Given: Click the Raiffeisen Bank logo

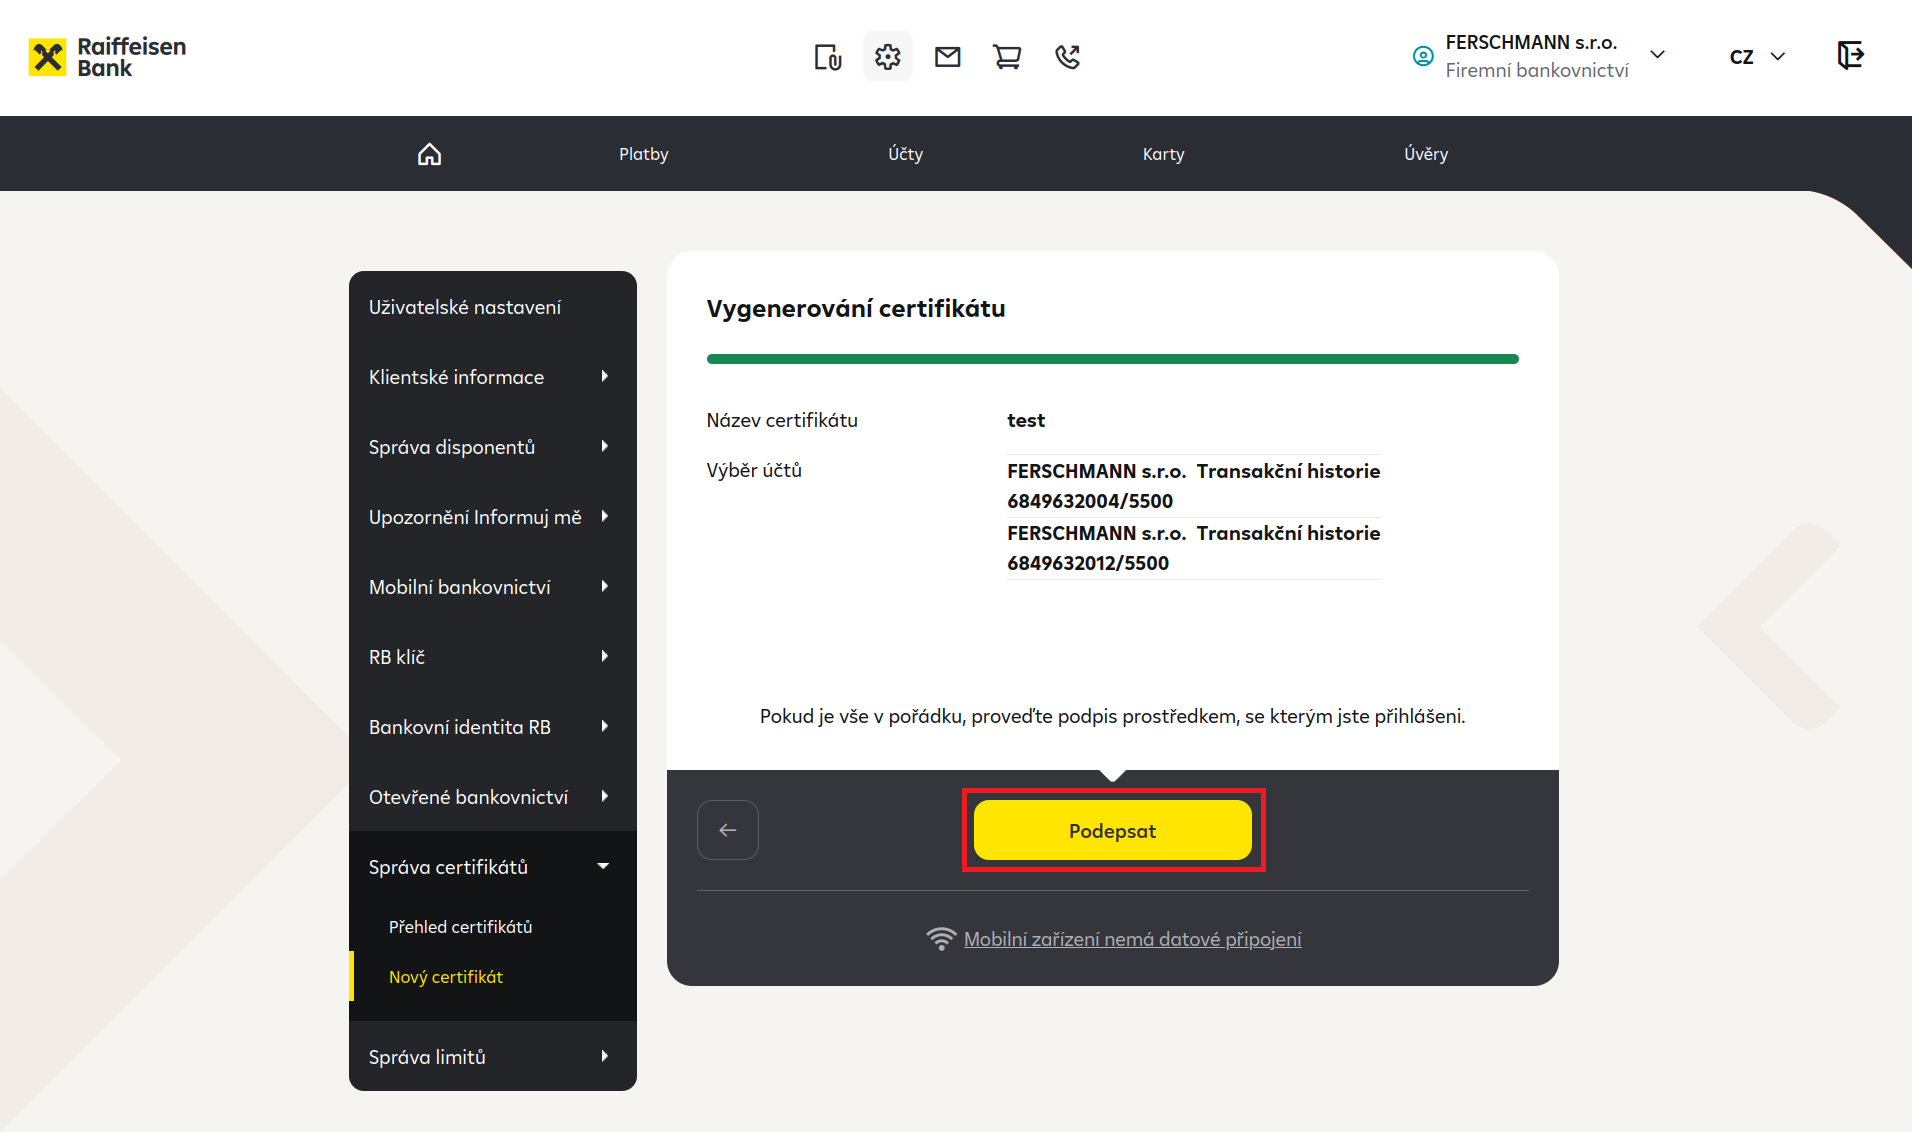Looking at the screenshot, I should [108, 57].
